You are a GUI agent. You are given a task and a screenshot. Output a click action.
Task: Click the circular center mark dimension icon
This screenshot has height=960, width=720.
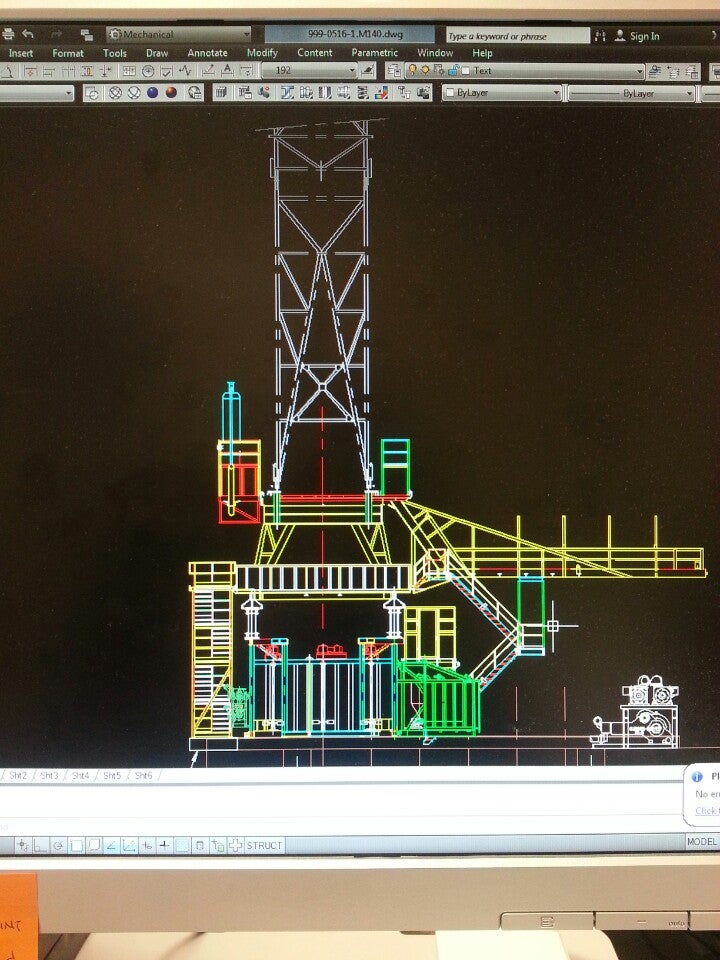(148, 71)
